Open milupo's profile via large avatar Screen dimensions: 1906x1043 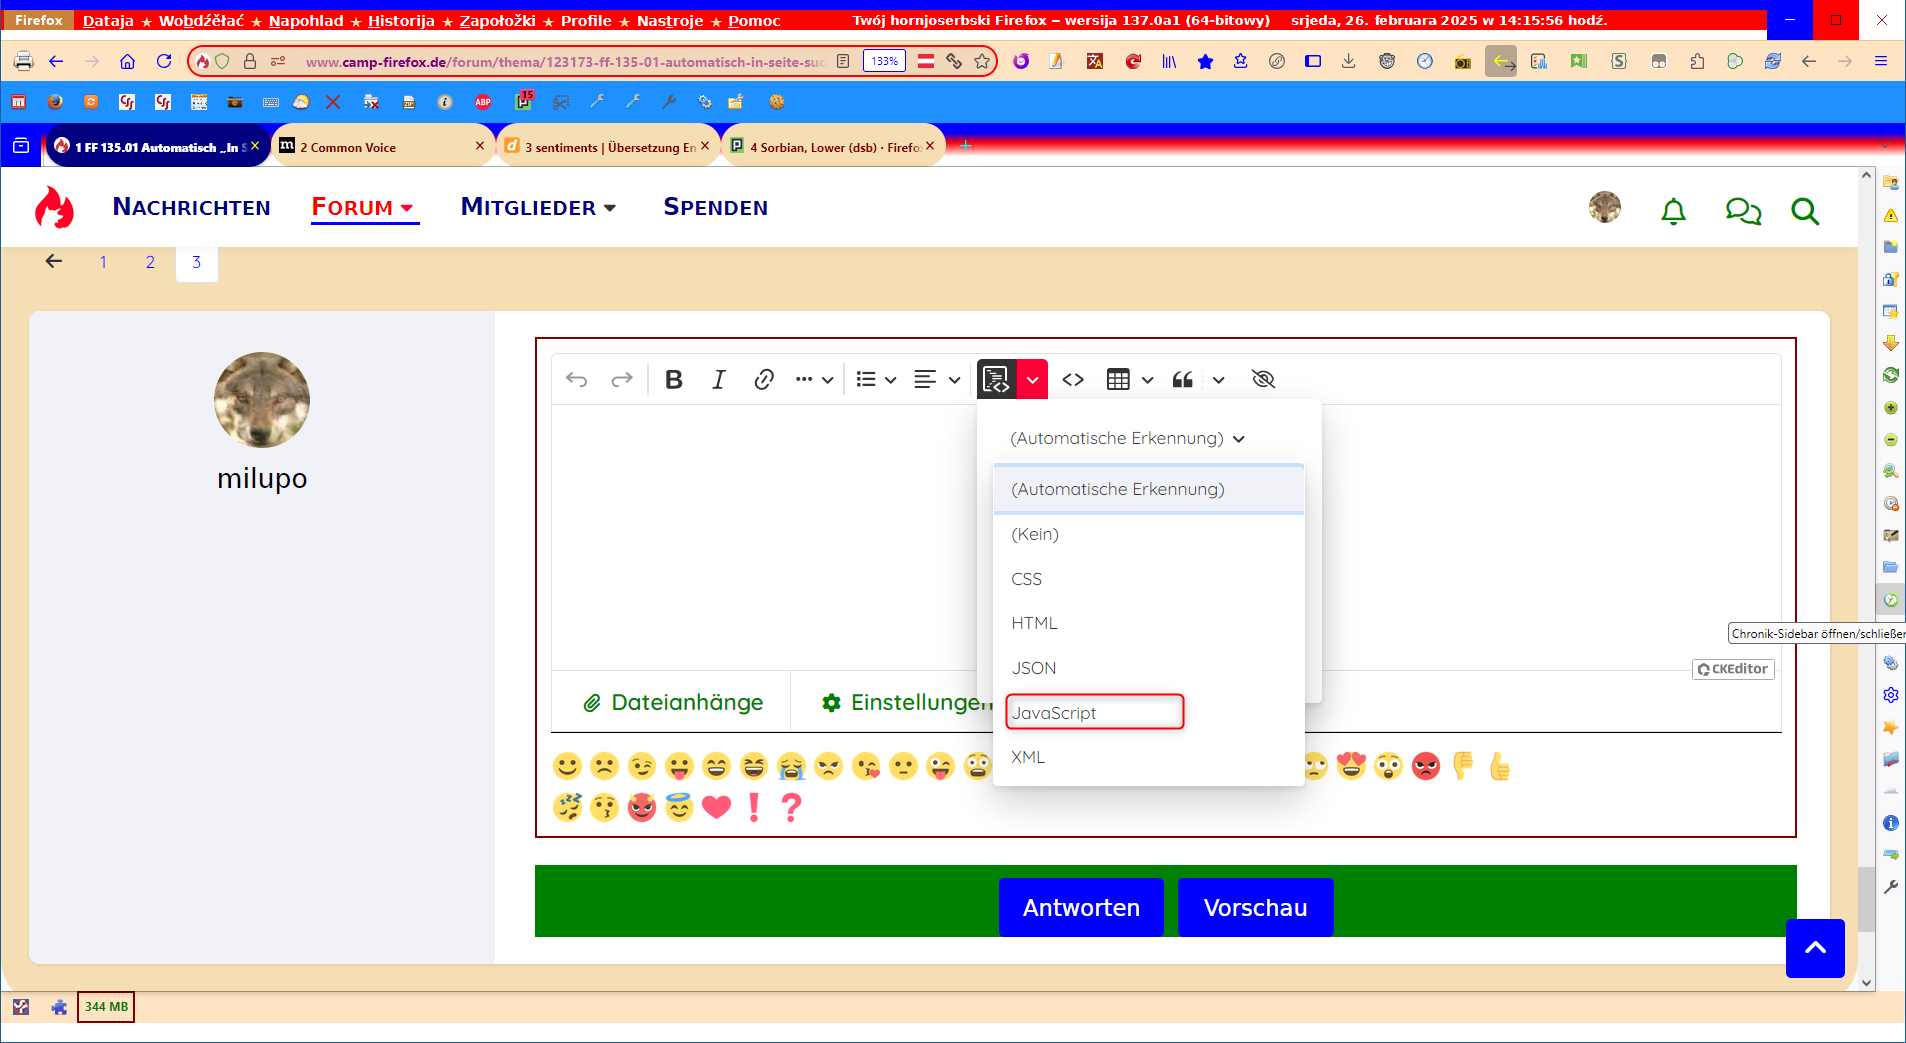[x=262, y=399]
